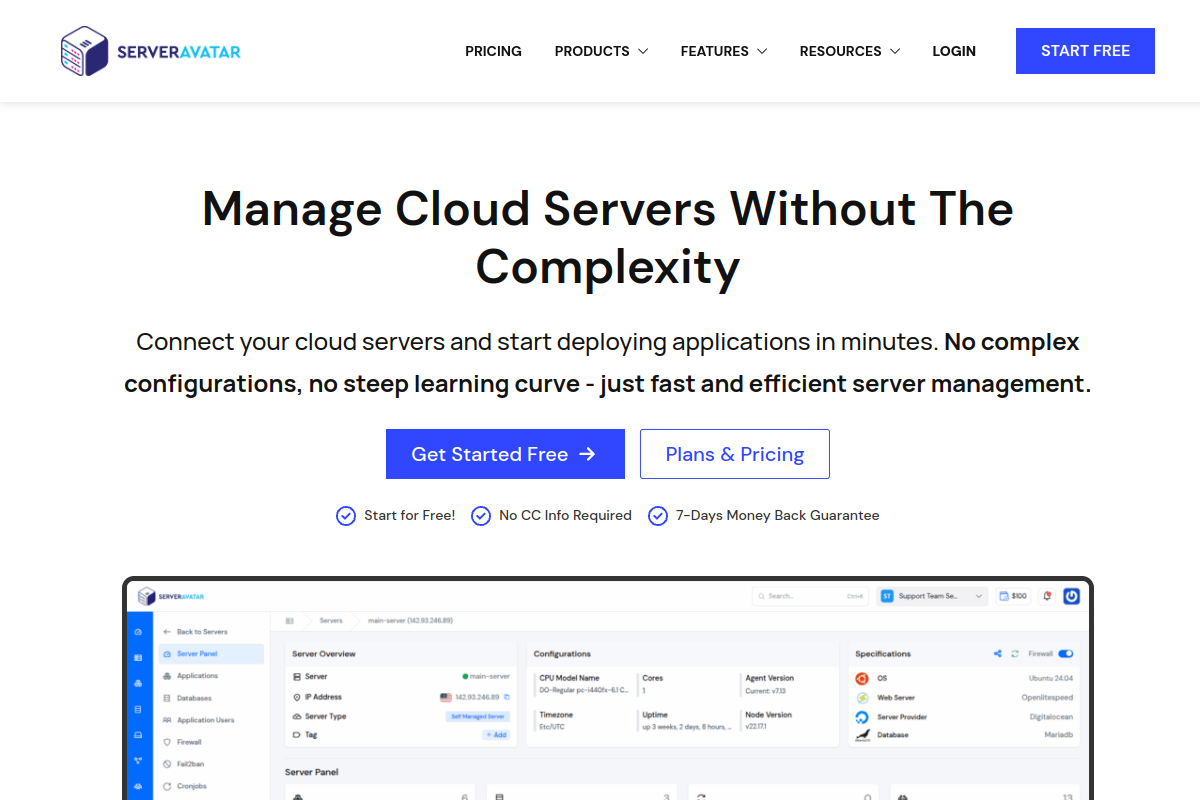Click the Ubuntu OS icon
This screenshot has width=1200, height=800.
[x=862, y=678]
